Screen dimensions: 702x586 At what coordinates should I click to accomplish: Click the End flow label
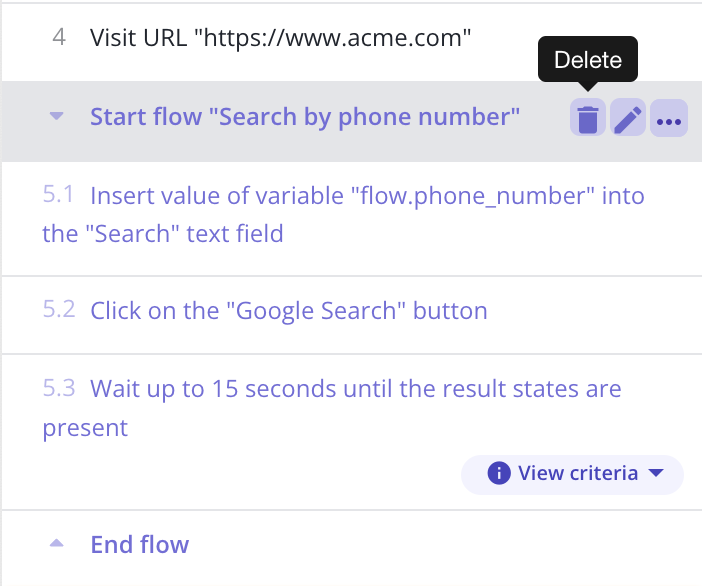click(x=139, y=545)
